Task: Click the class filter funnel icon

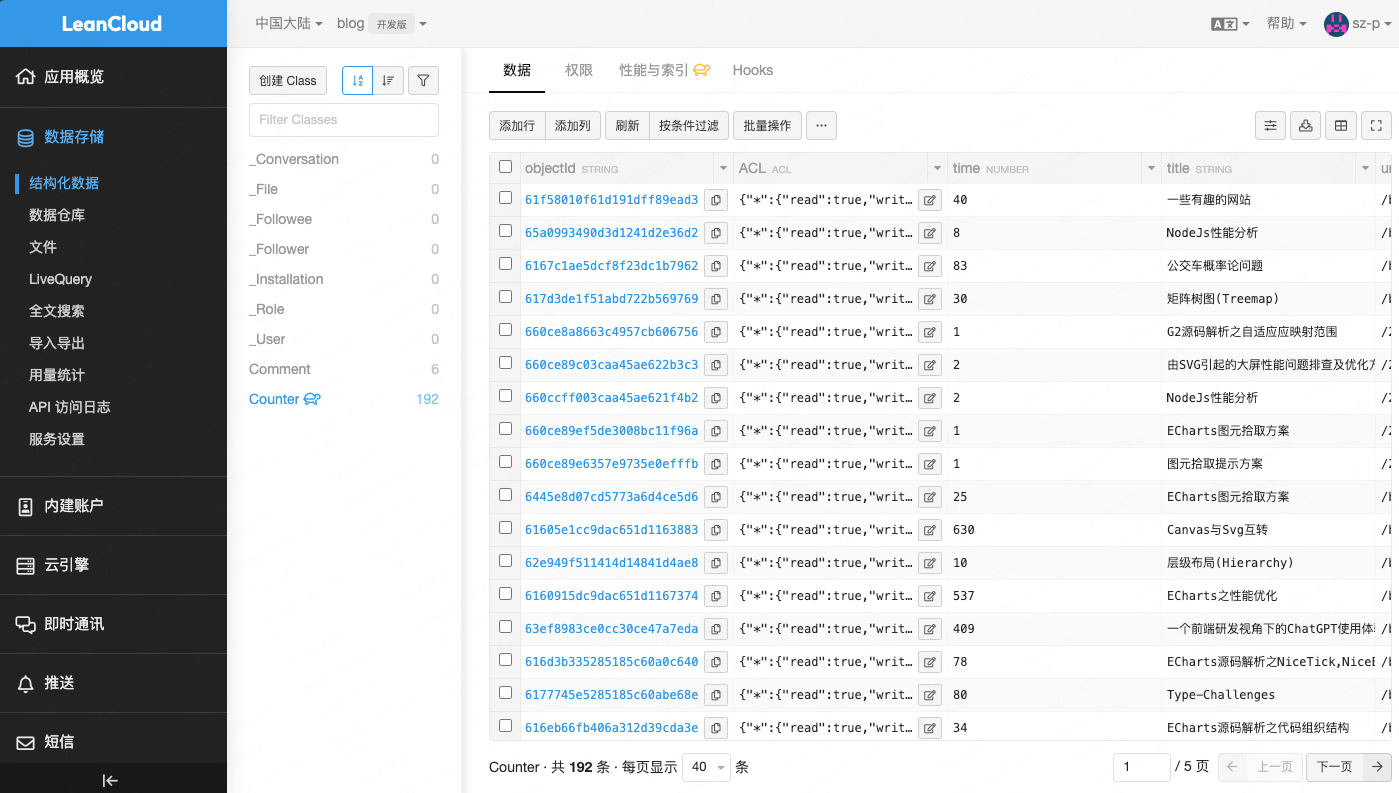Action: click(424, 81)
